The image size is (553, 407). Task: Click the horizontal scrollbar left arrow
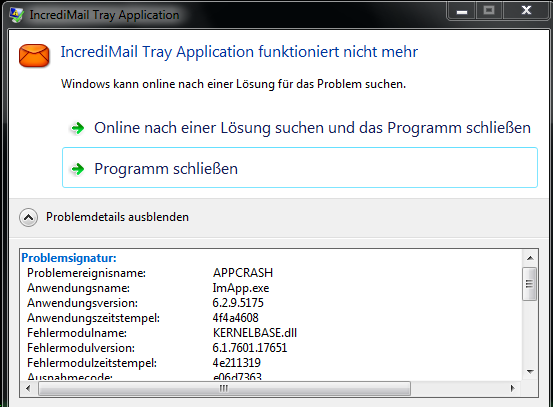[x=29, y=388]
